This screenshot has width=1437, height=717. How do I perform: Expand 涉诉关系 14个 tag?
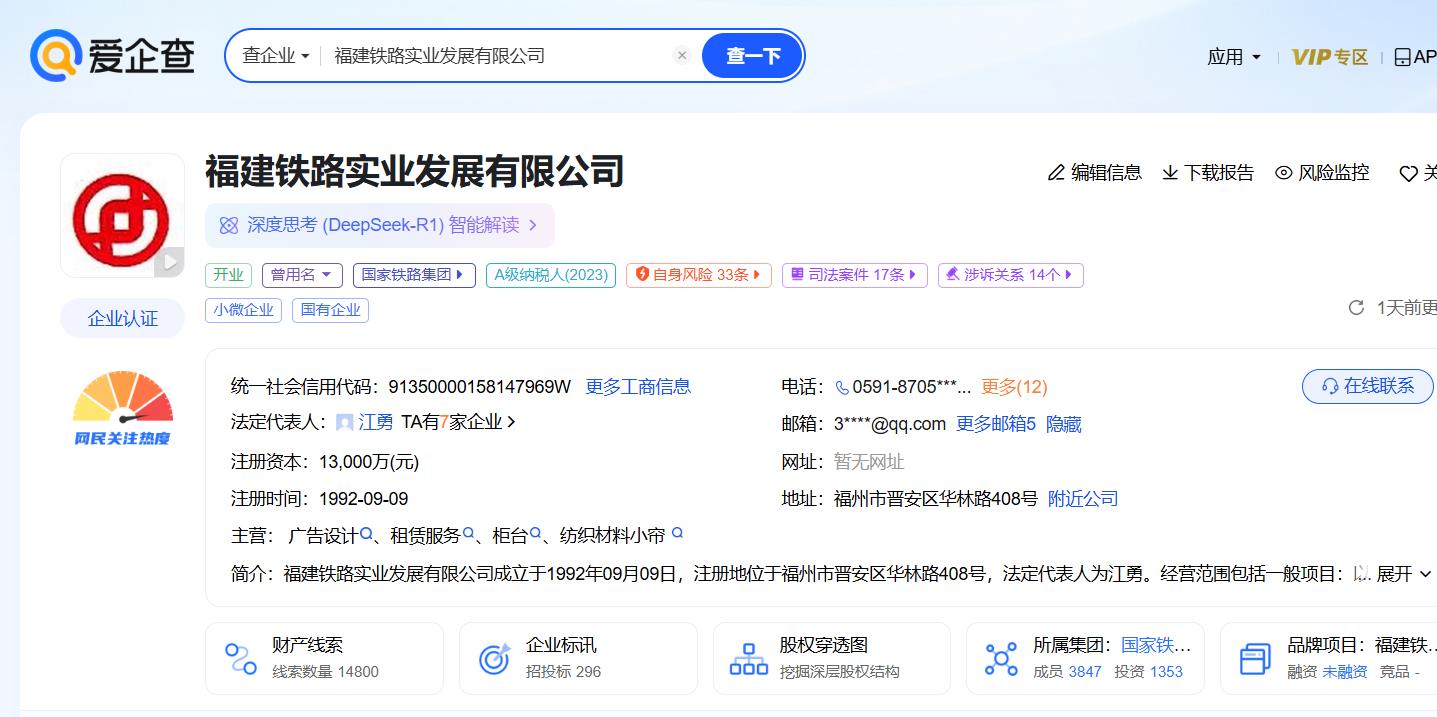pos(1011,275)
